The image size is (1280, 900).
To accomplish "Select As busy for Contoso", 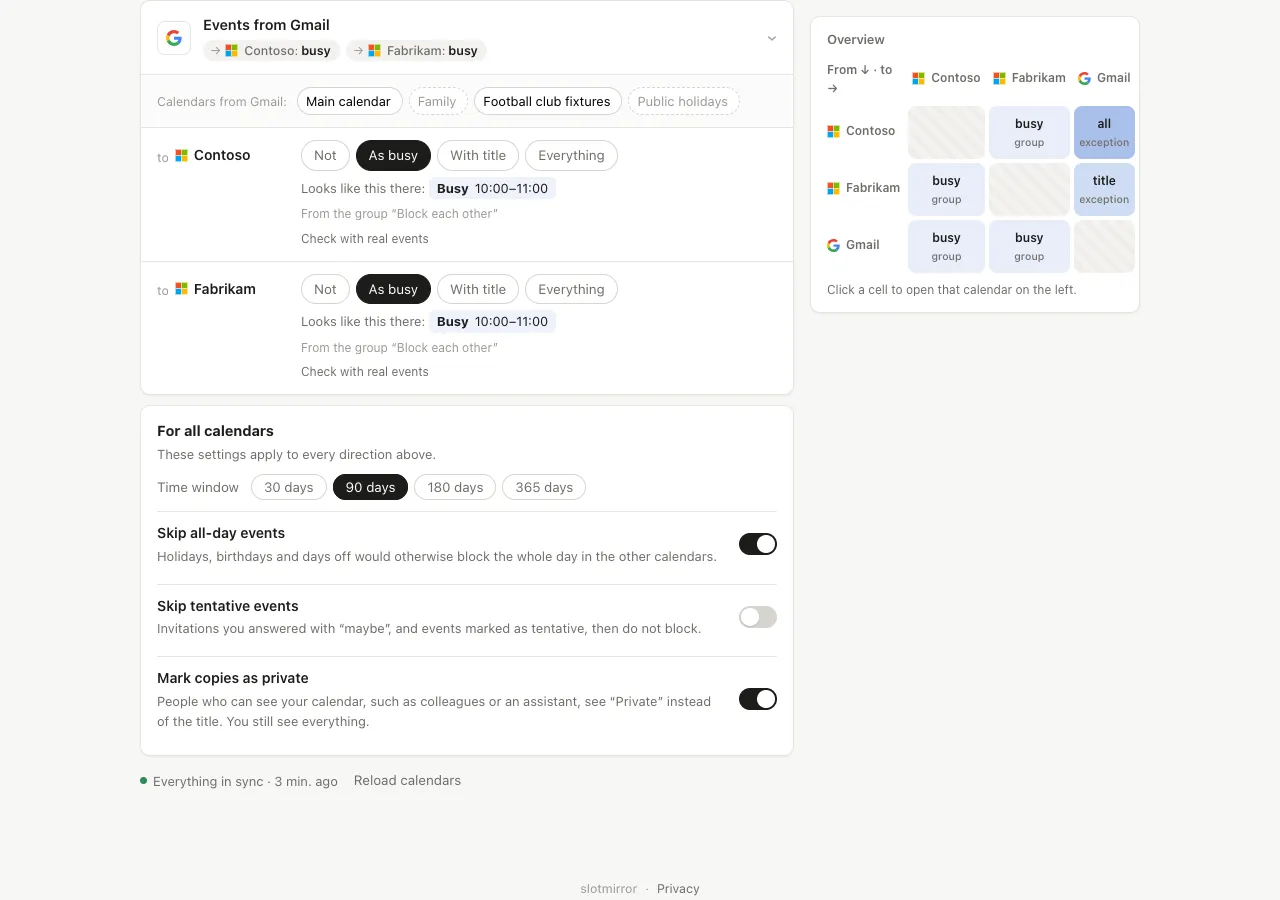I will 393,155.
